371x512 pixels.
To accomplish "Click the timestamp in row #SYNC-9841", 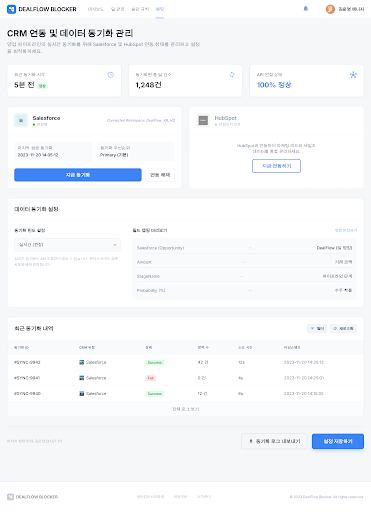I will [x=304, y=378].
